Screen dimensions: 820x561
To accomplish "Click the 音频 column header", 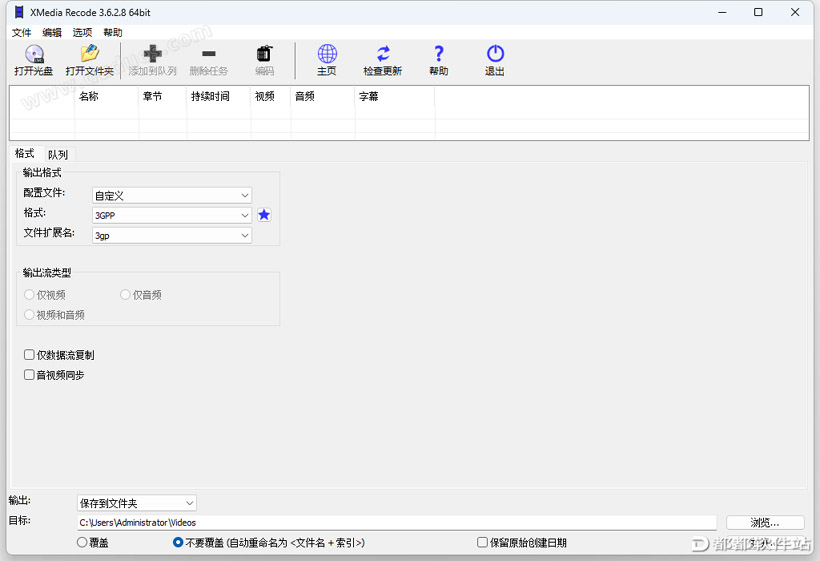I will coord(323,96).
